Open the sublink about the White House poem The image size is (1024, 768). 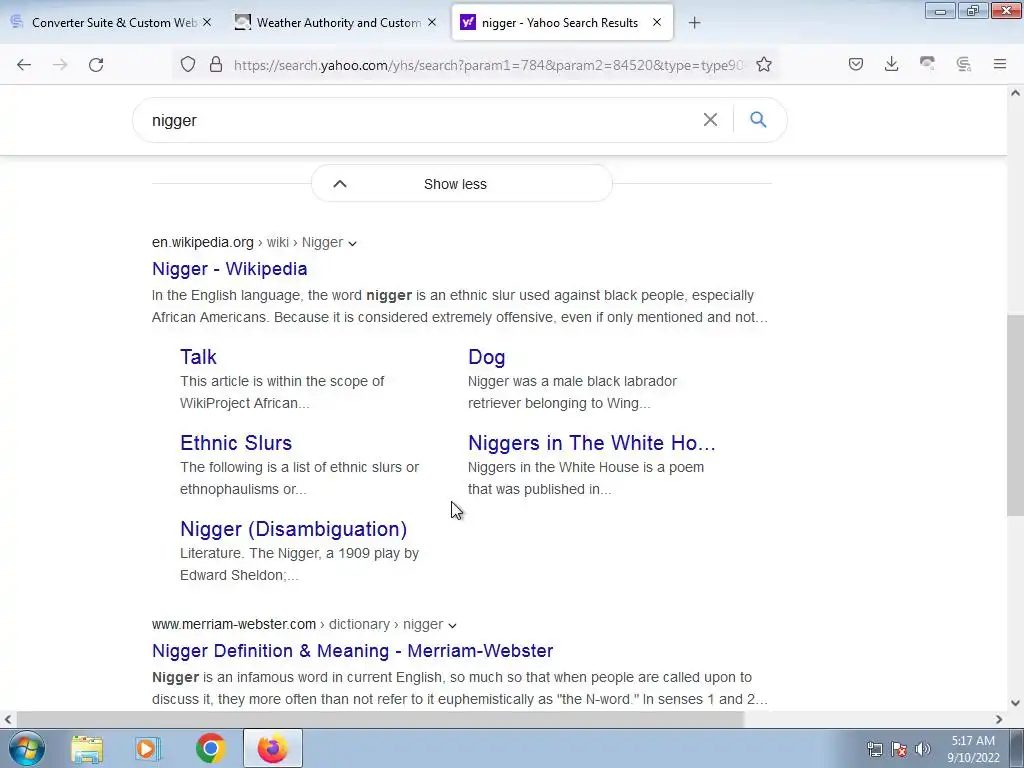click(592, 443)
